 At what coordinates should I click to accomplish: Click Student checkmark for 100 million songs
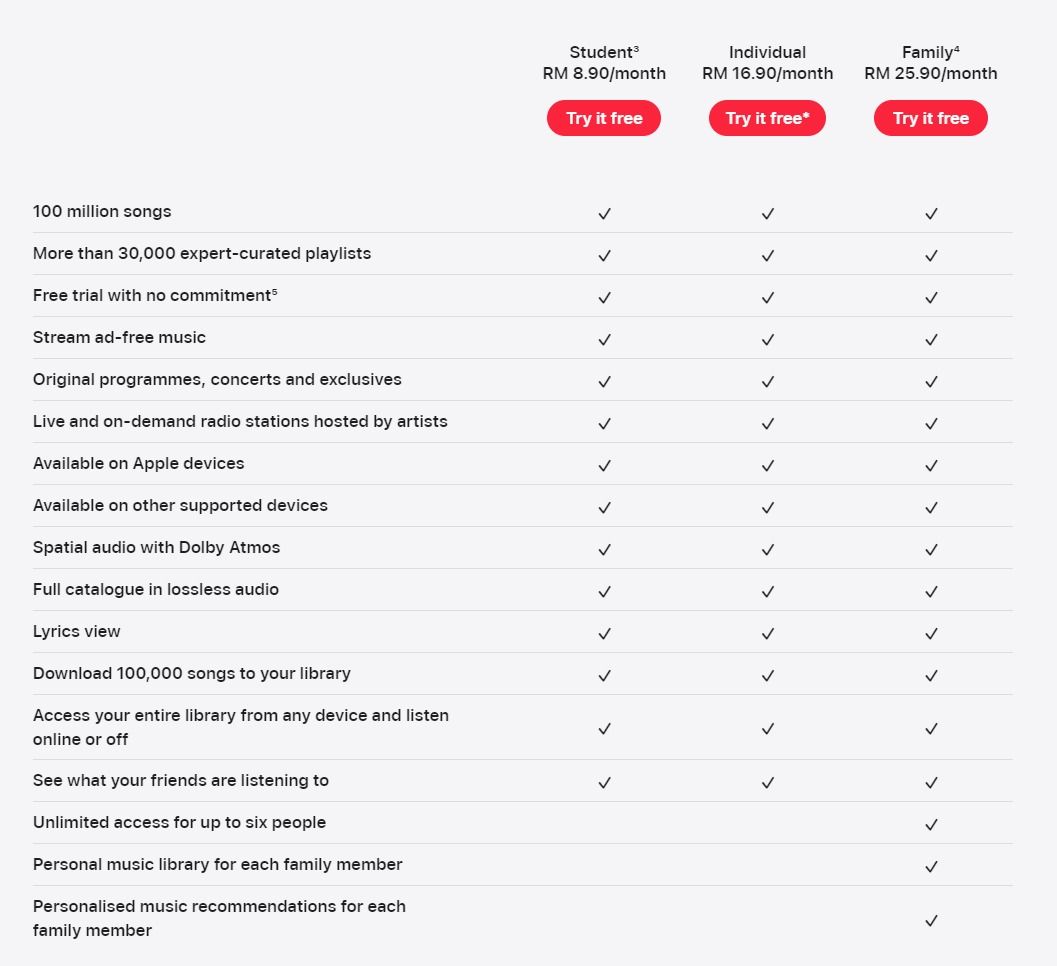tap(604, 214)
